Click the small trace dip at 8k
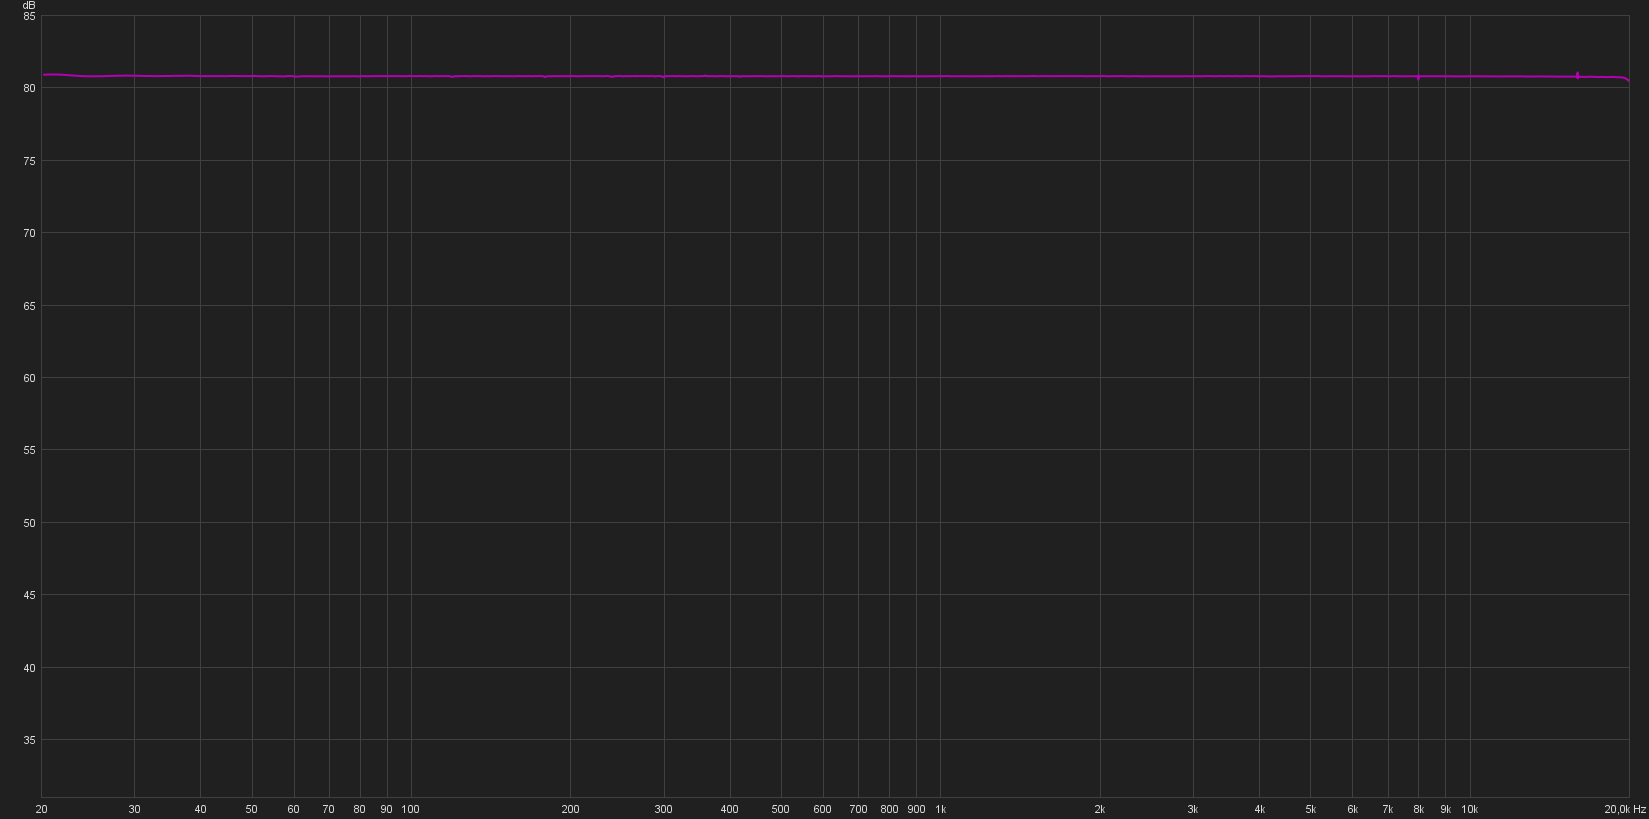 (x=1418, y=77)
